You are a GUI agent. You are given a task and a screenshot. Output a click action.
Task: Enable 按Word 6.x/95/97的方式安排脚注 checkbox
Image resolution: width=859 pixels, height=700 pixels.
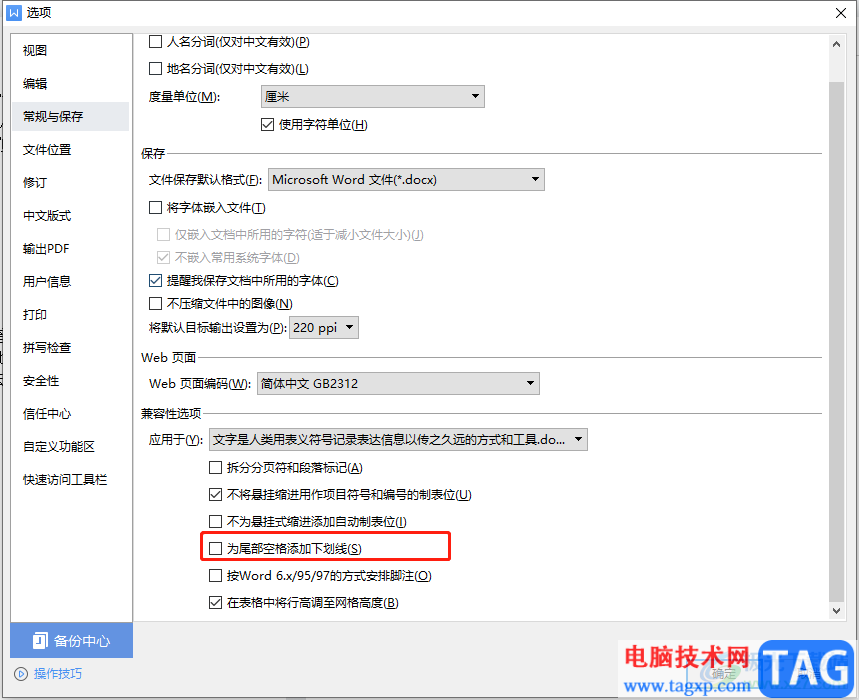(215, 576)
